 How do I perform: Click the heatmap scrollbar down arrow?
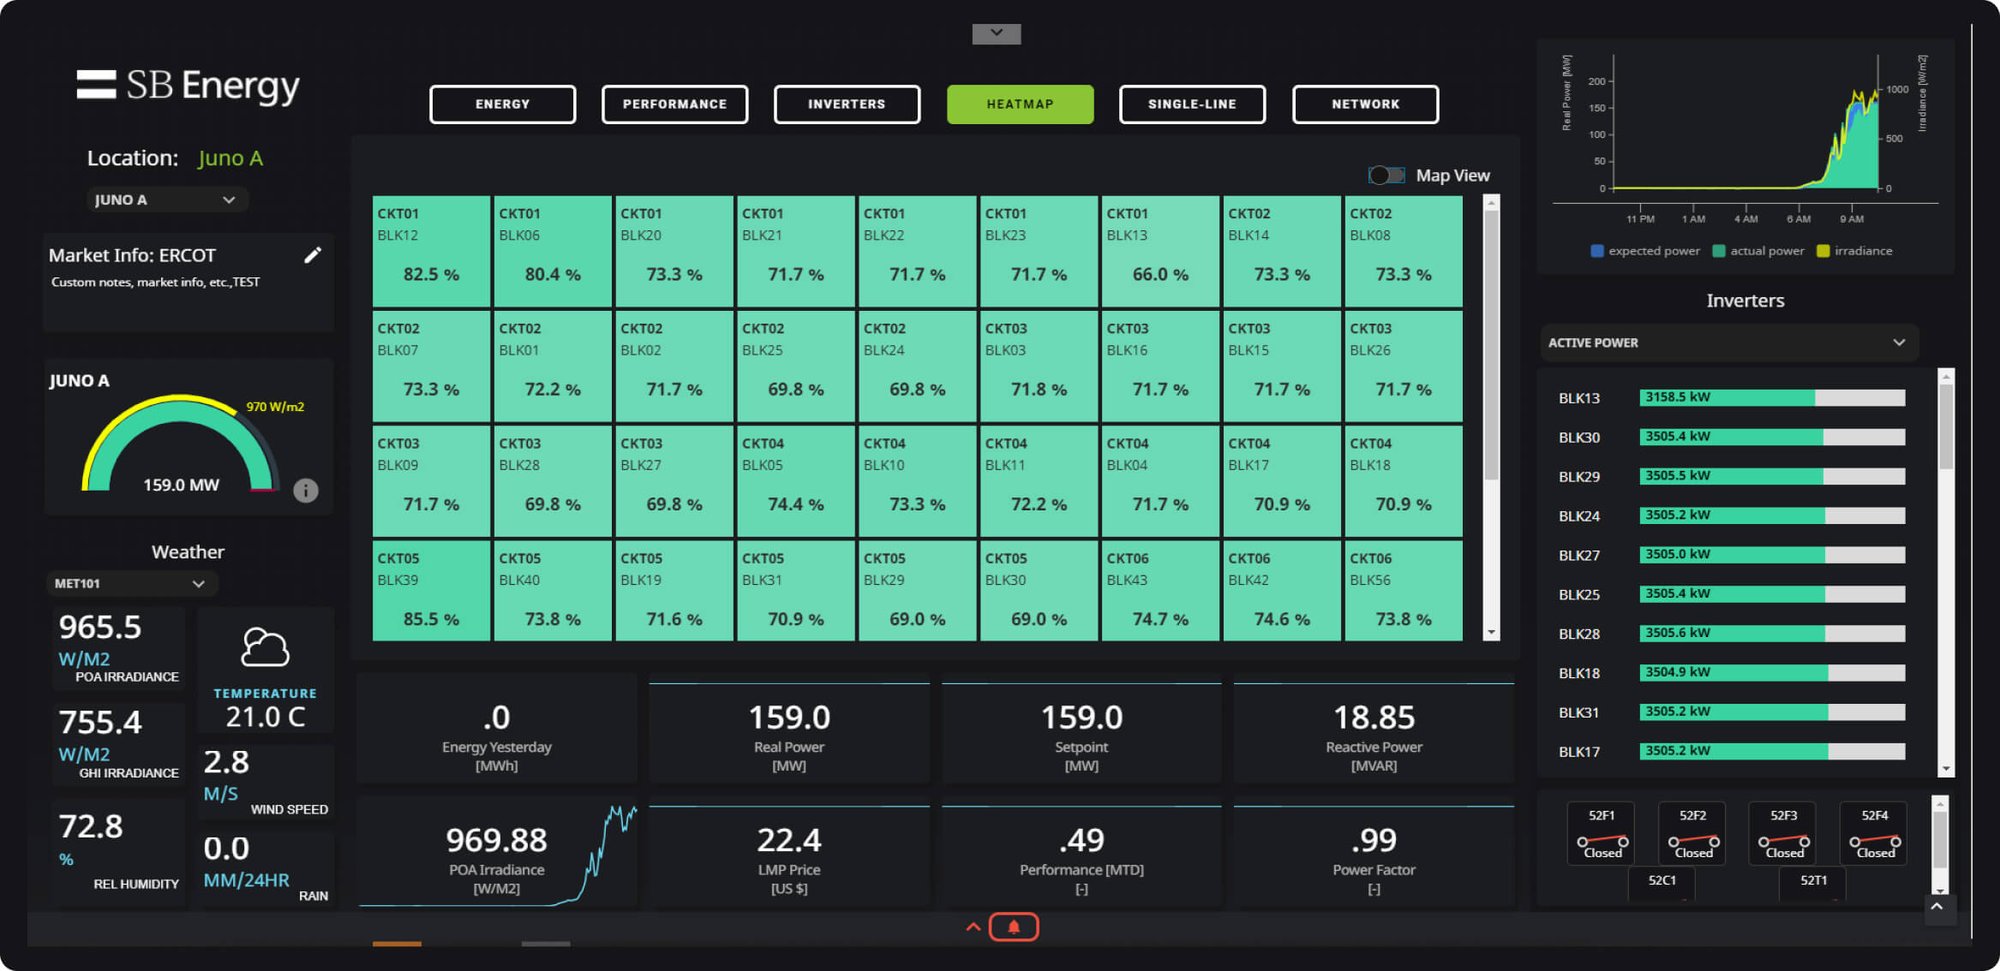point(1491,632)
